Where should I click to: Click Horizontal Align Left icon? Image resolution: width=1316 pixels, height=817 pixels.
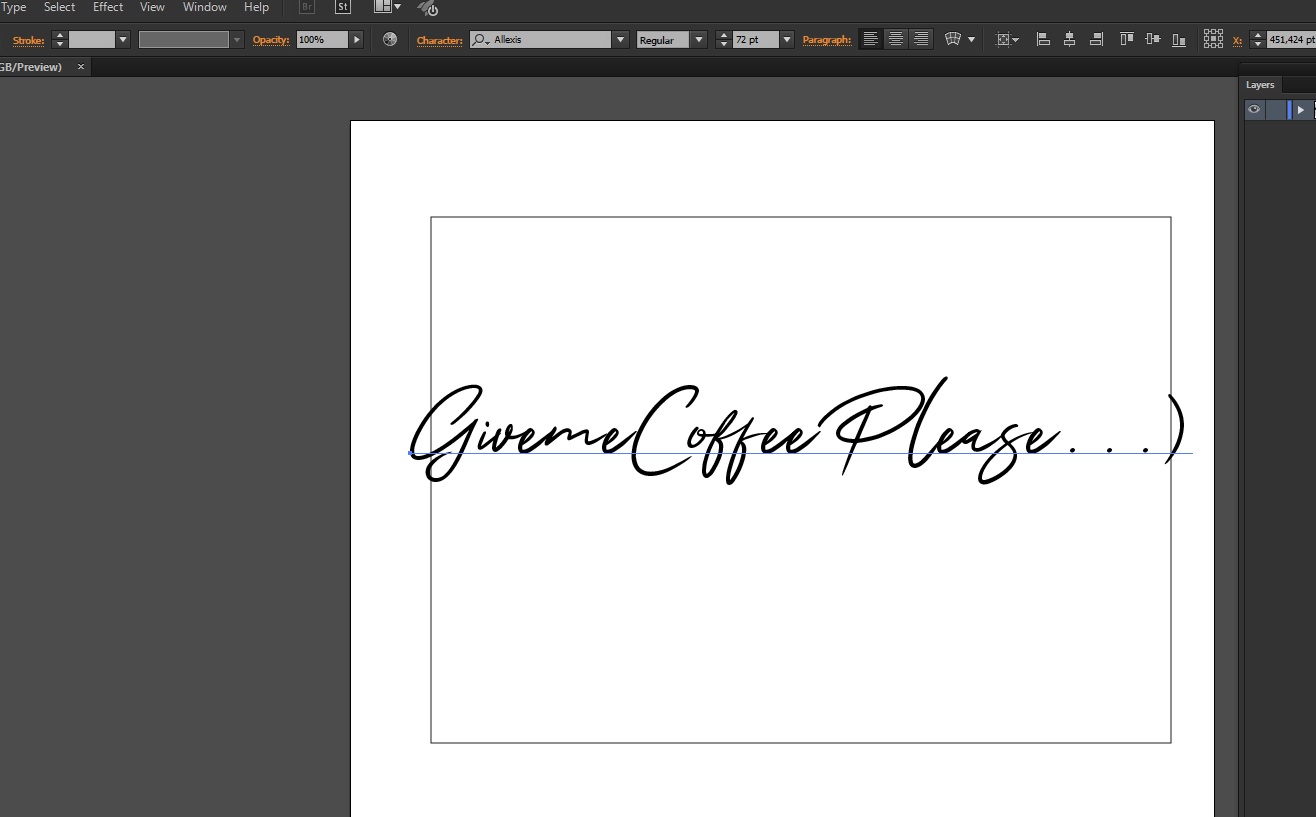tap(1043, 39)
